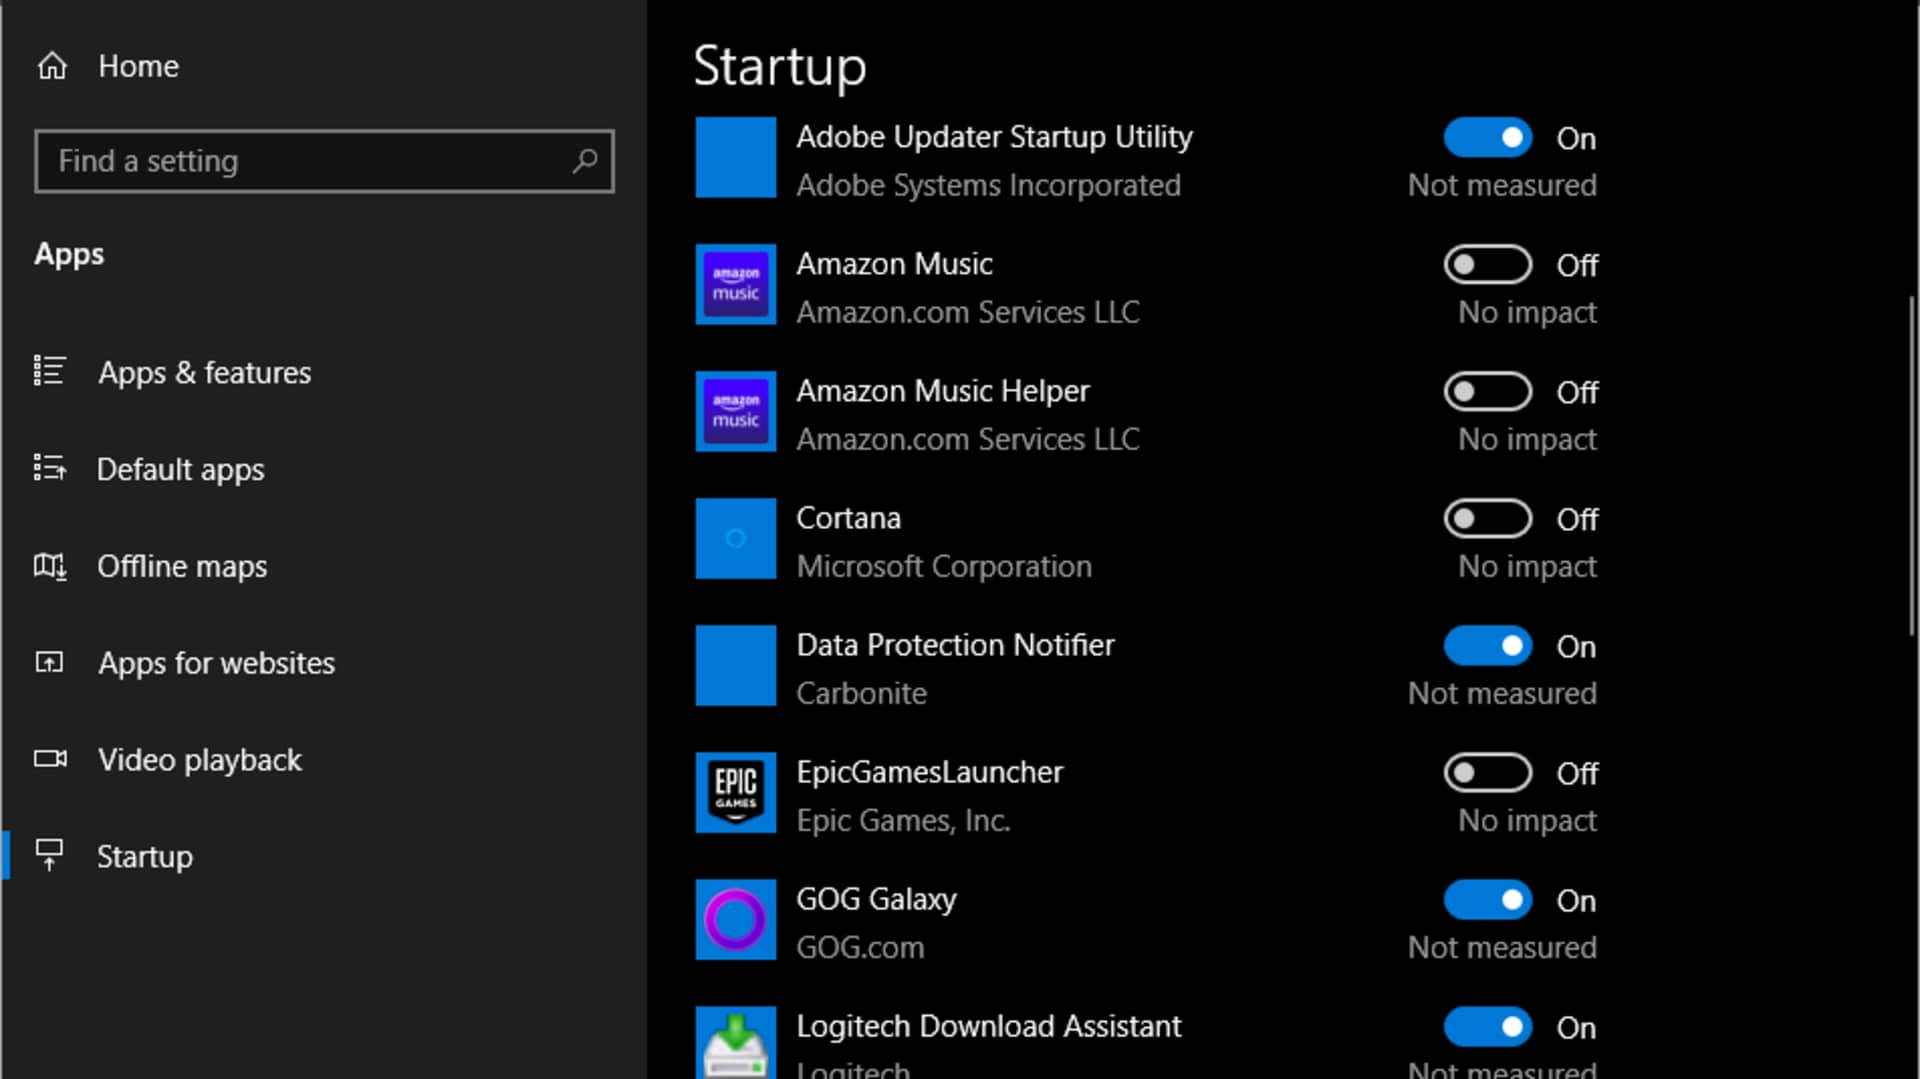Enable the Amazon Music startup toggle
This screenshot has height=1079, width=1920.
(x=1488, y=265)
